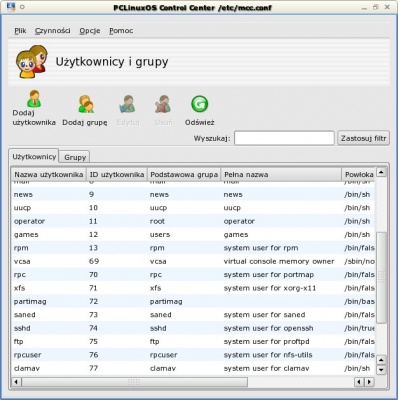Select the 'vcsa' user row
This screenshot has height=400, width=398.
pos(193,261)
